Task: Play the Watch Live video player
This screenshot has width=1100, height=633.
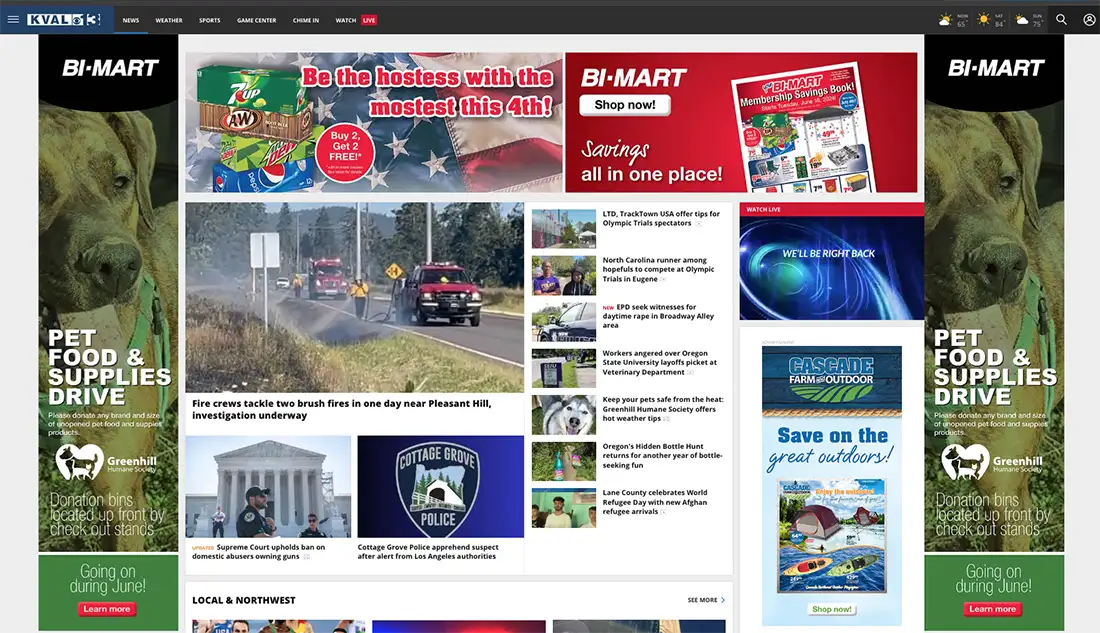Action: pyautogui.click(x=831, y=268)
